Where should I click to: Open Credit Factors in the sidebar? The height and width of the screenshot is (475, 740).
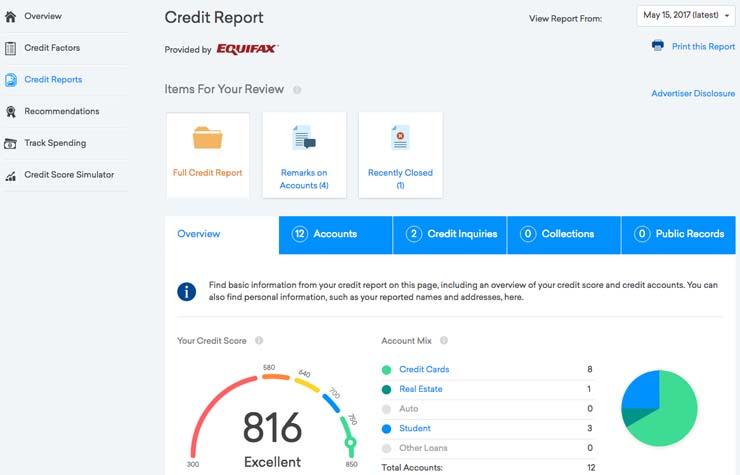[52, 48]
